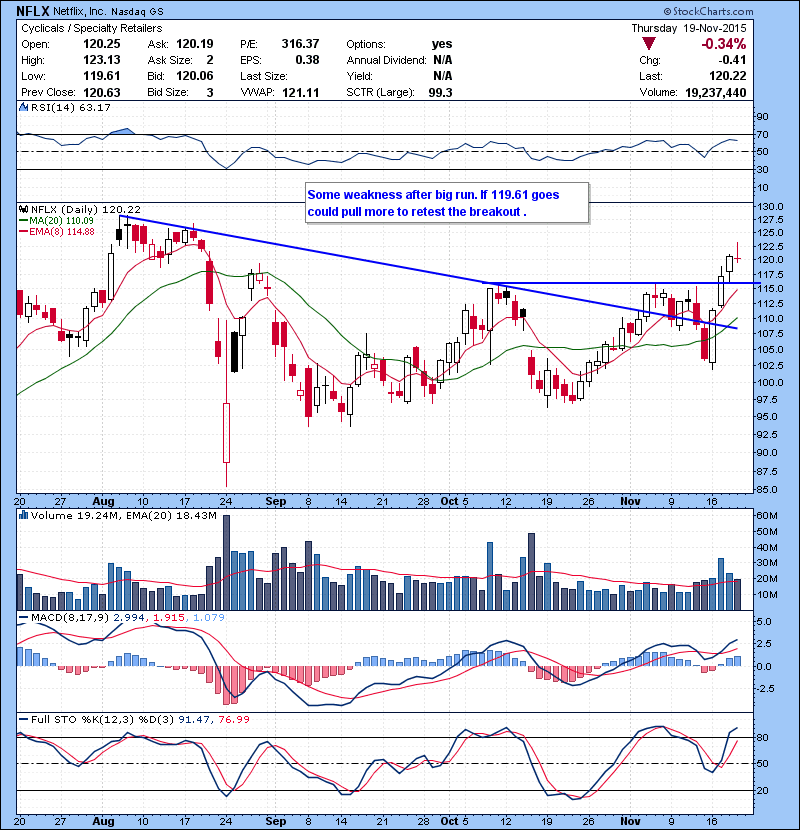The width and height of the screenshot is (800, 830).
Task: Click the Prev Close value 120.63
Action: tap(102, 93)
